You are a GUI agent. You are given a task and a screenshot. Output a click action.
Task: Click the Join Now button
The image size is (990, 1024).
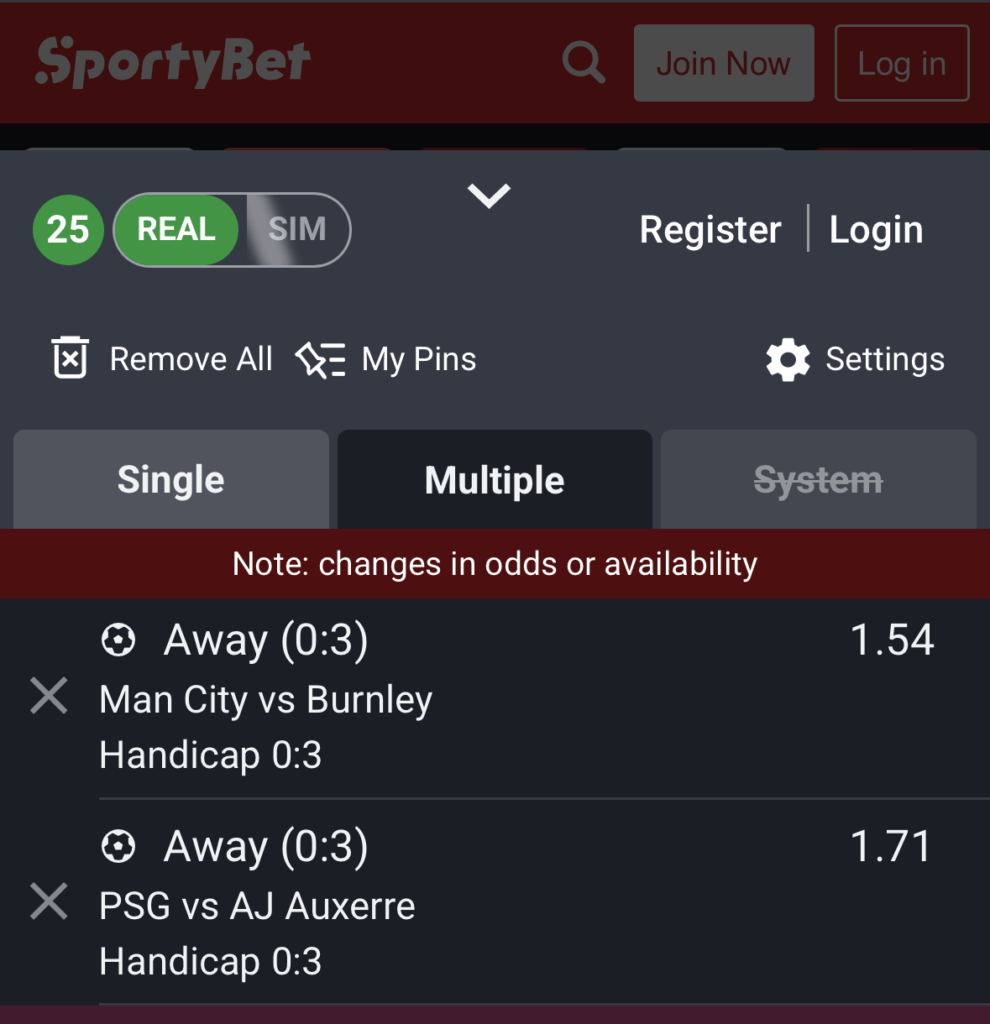pyautogui.click(x=724, y=63)
